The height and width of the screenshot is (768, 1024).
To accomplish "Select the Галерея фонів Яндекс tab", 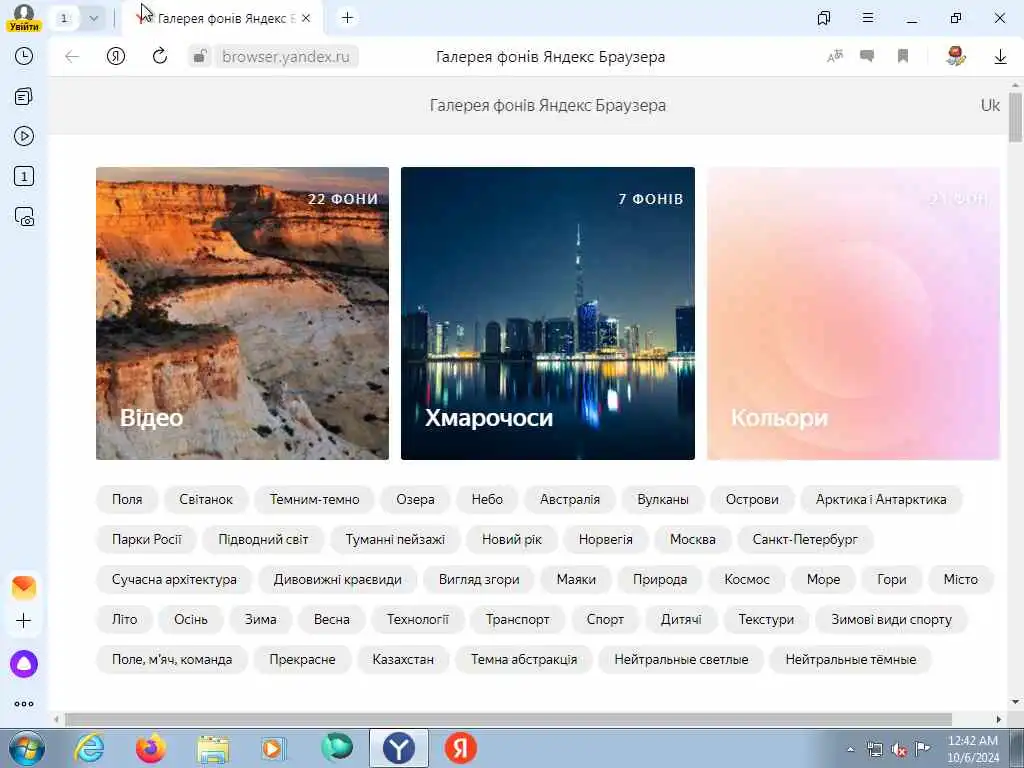I will click(222, 18).
